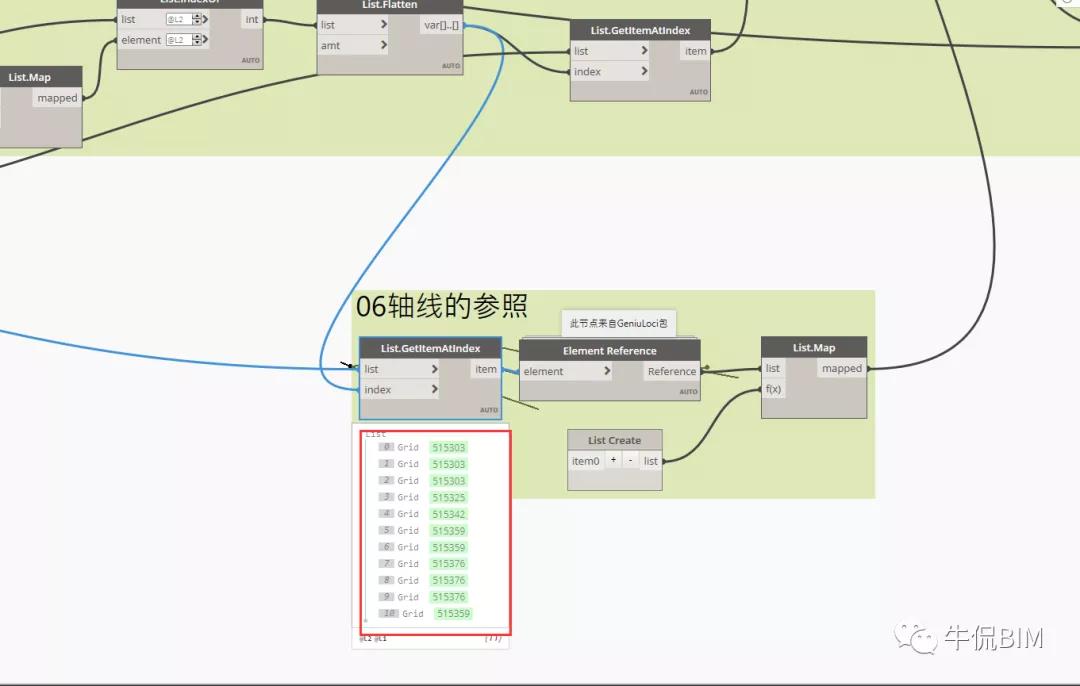The image size is (1080, 686).
Task: Click the Reference output port
Action: pos(671,371)
